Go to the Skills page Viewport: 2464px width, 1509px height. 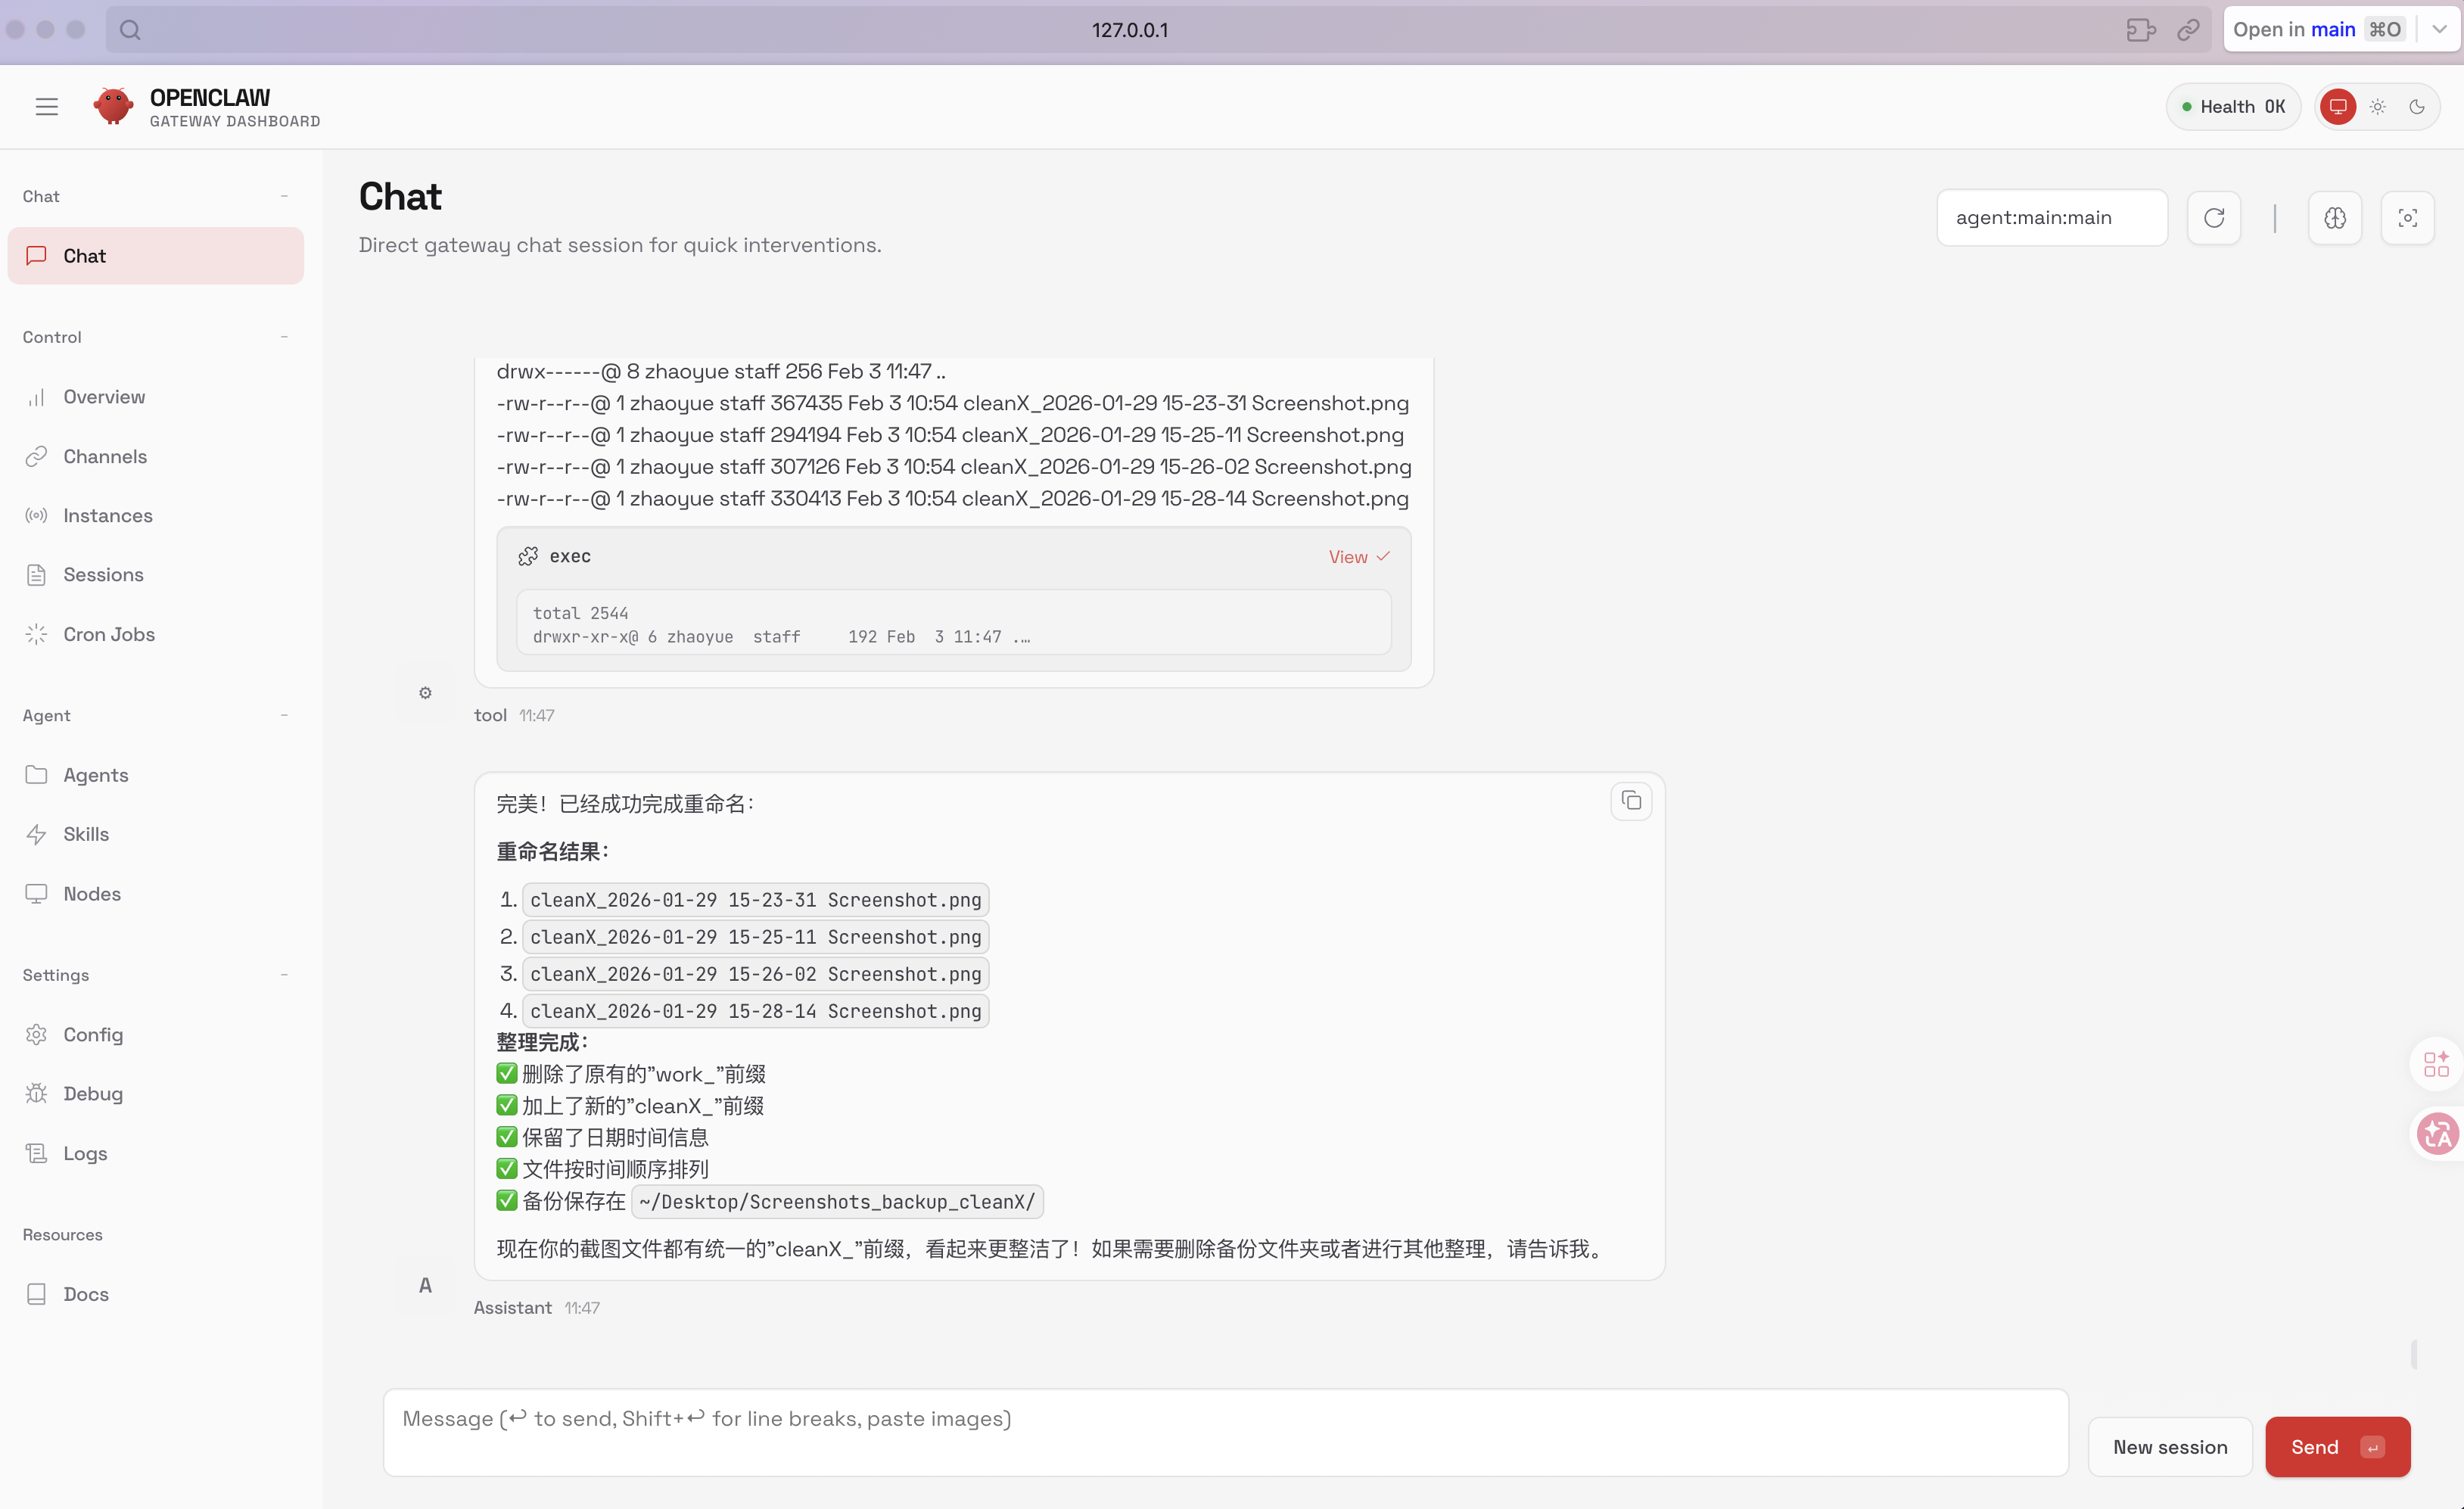click(x=86, y=834)
